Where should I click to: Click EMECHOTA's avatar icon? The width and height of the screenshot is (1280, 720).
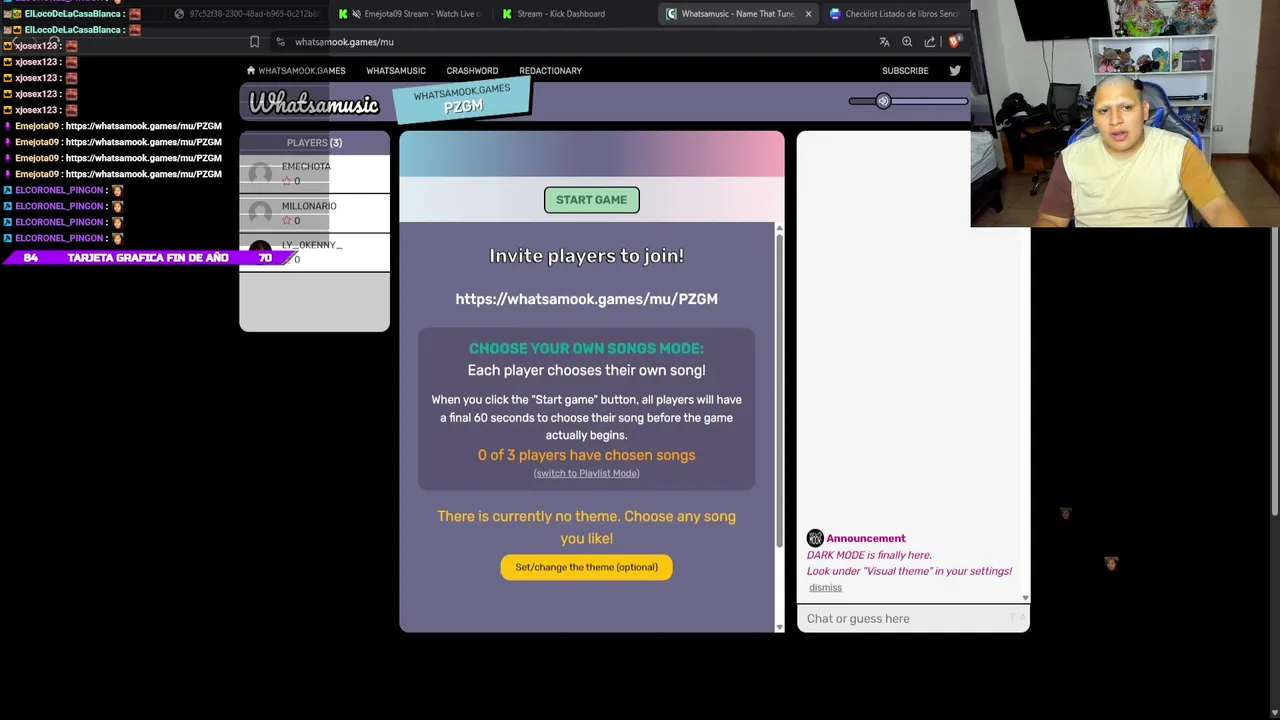click(x=260, y=174)
